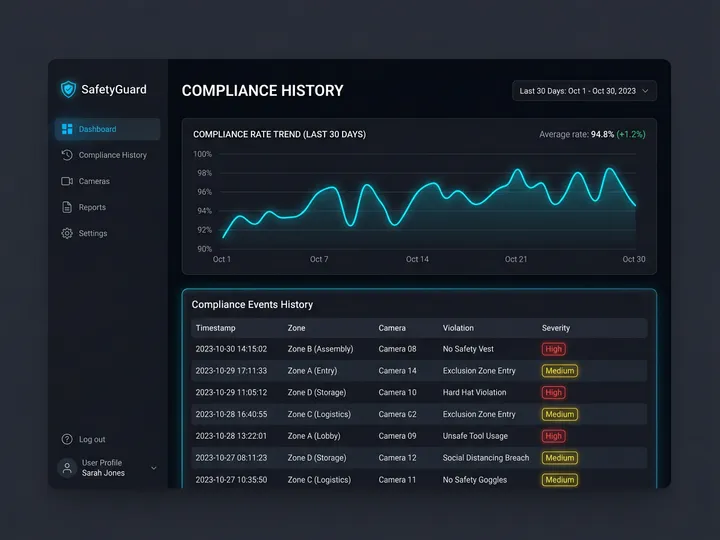720x540 pixels.
Task: Click No Safety Vest violation text
Action: point(468,349)
